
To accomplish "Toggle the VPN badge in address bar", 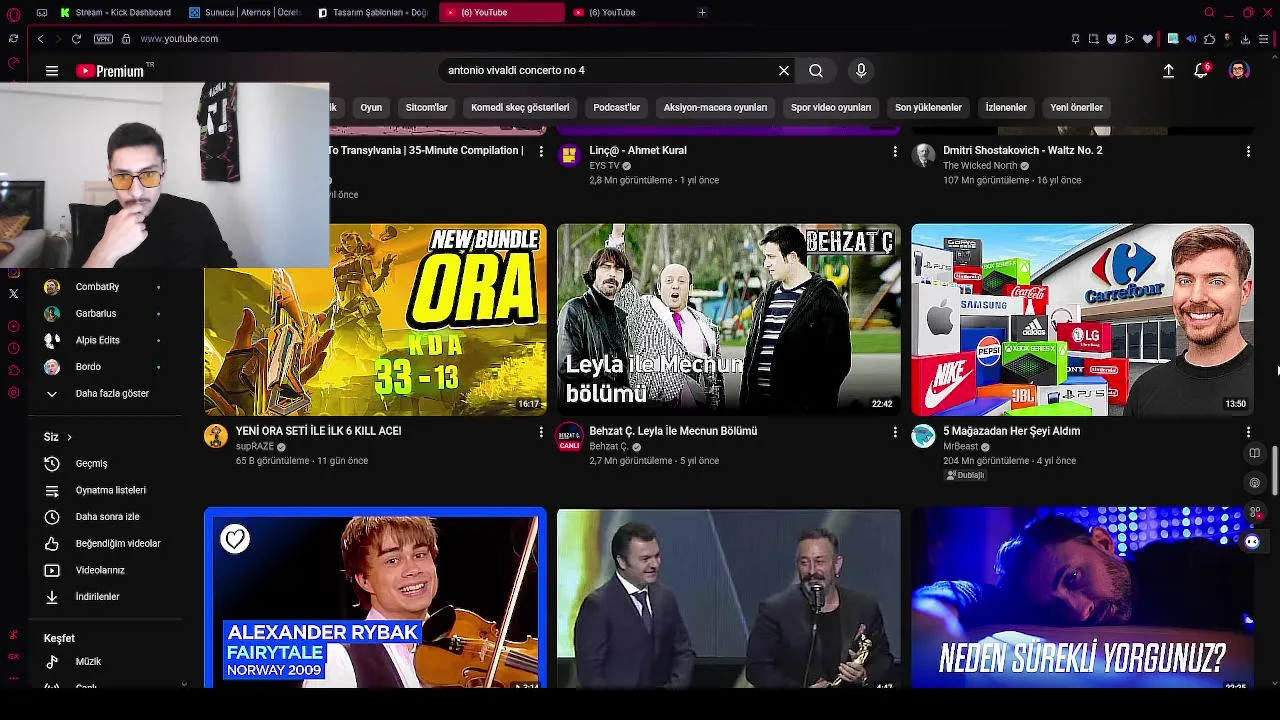I will (x=103, y=39).
